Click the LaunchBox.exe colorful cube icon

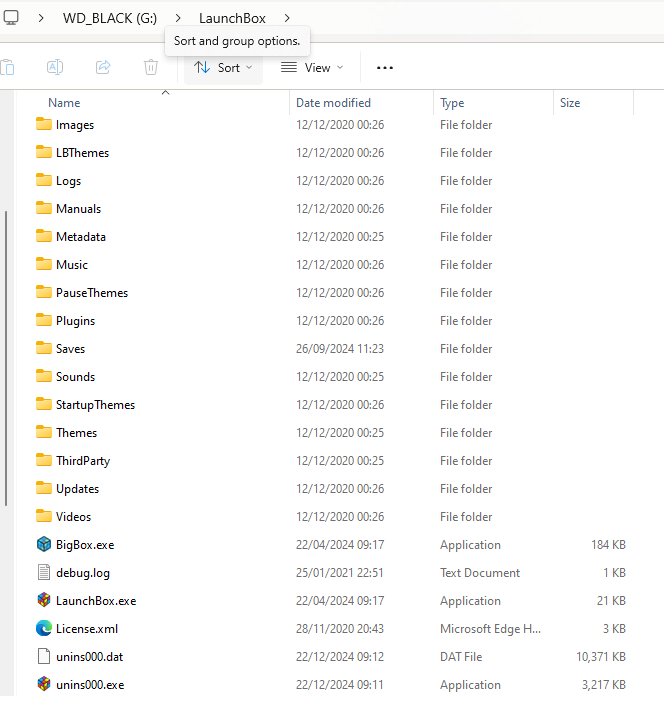44,600
